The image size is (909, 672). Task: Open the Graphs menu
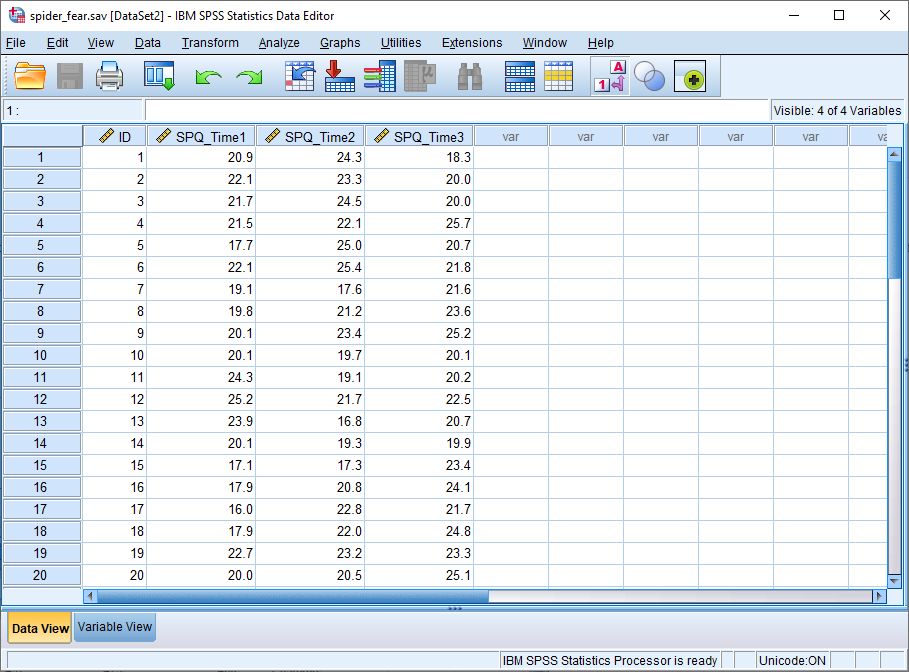click(x=339, y=43)
